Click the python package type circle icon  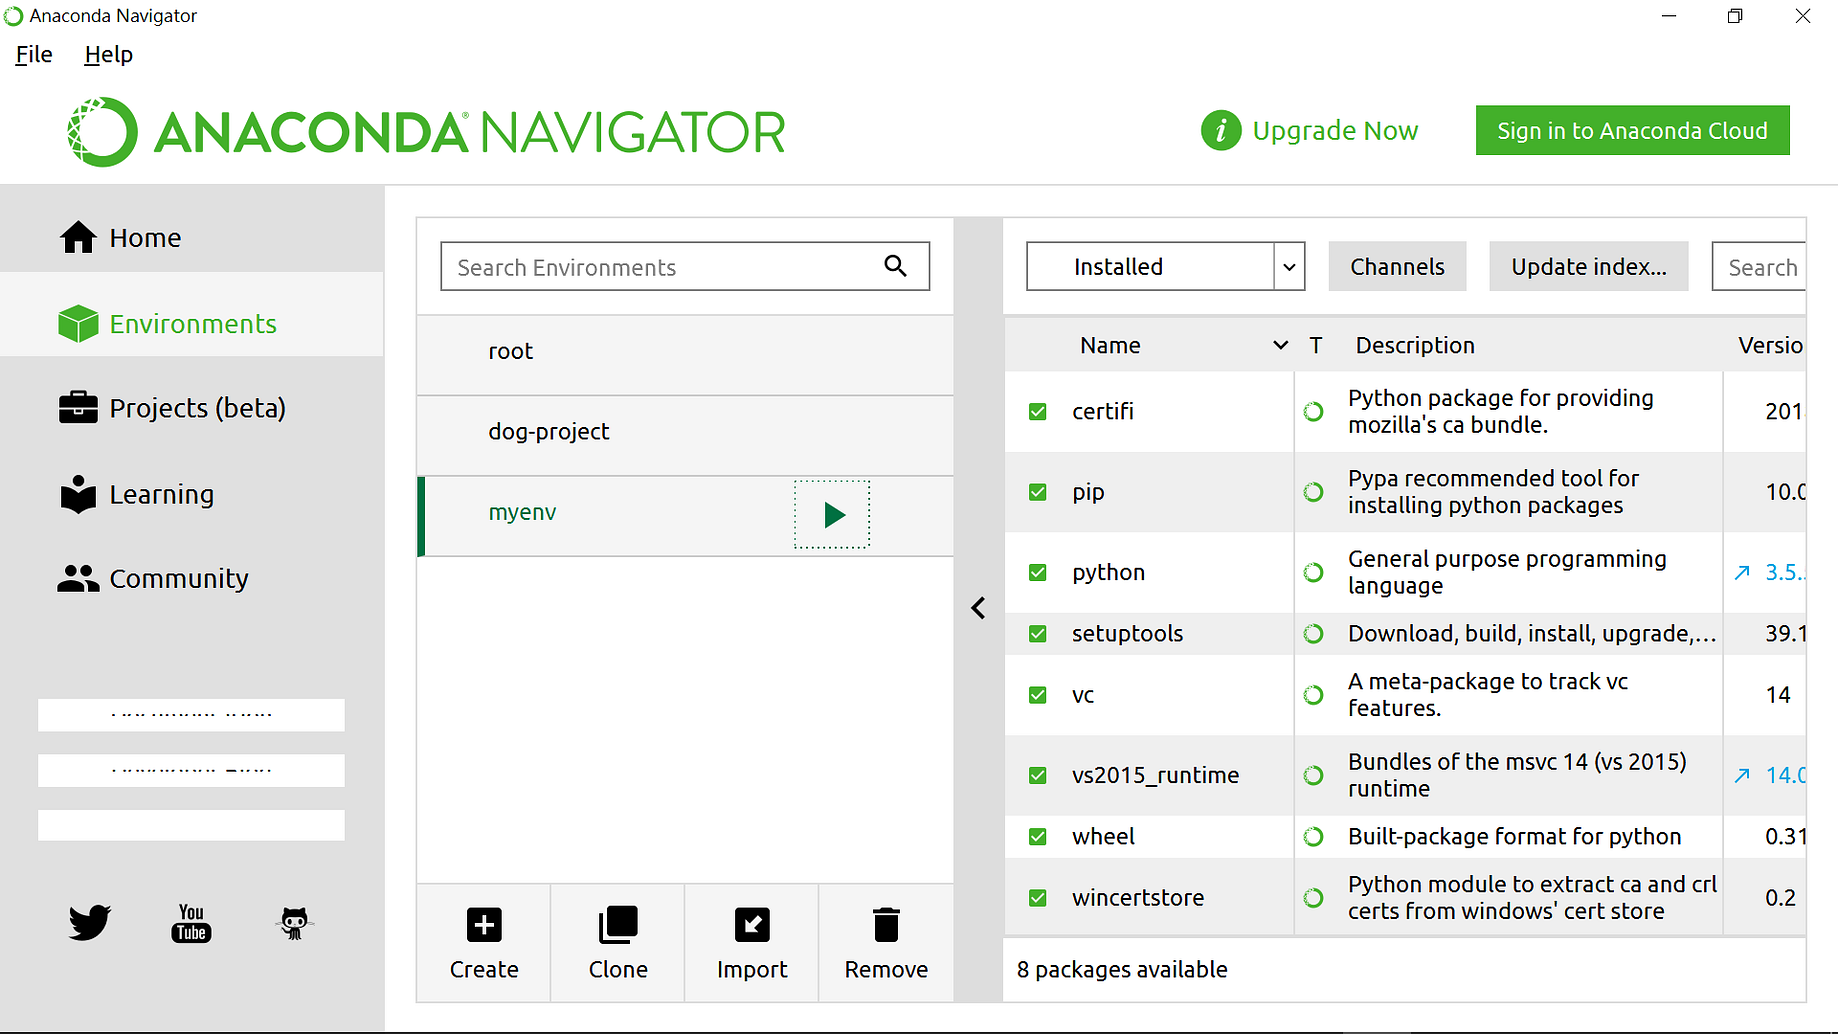(1314, 573)
